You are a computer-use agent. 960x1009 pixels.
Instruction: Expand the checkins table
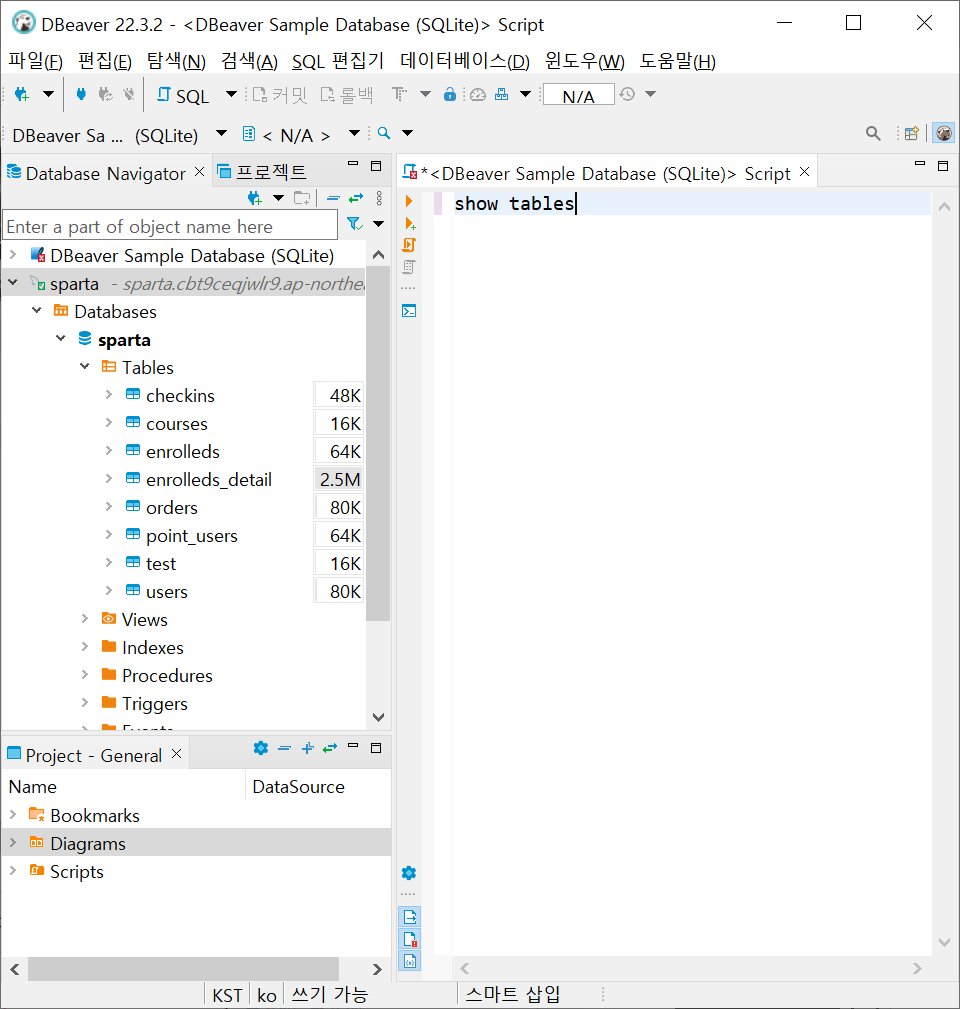pyautogui.click(x=109, y=394)
